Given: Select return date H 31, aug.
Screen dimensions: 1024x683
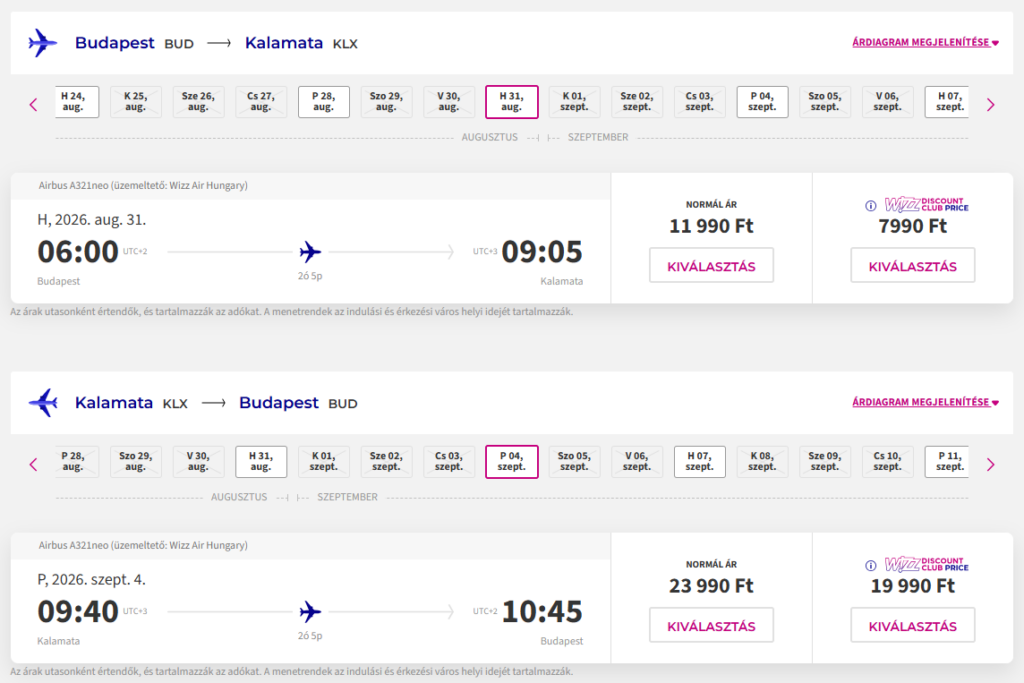Looking at the screenshot, I should point(261,462).
